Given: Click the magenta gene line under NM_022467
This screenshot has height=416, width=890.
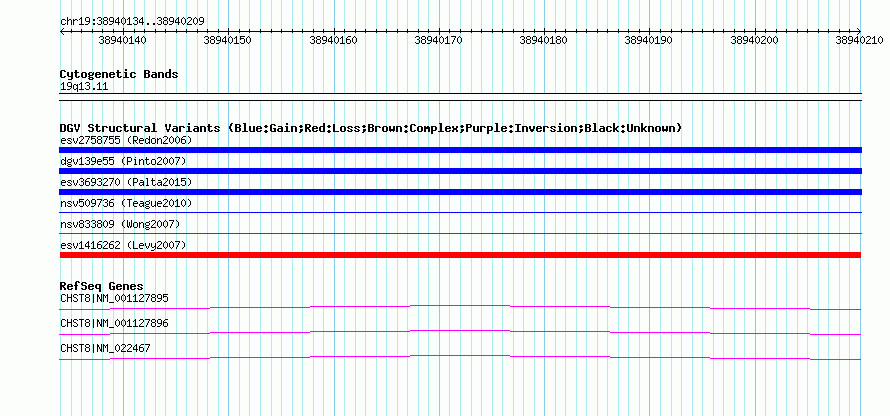Looking at the screenshot, I should (460, 357).
